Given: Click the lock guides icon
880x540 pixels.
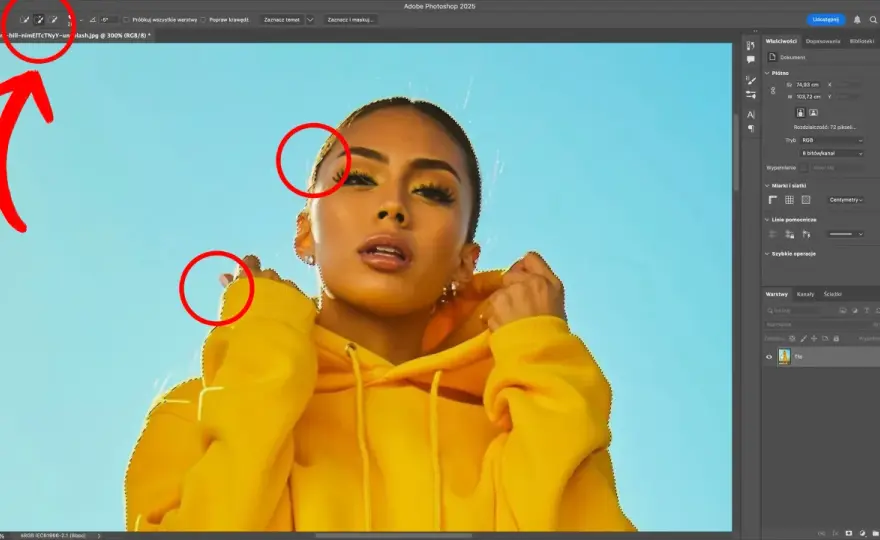Looking at the screenshot, I should pos(790,234).
